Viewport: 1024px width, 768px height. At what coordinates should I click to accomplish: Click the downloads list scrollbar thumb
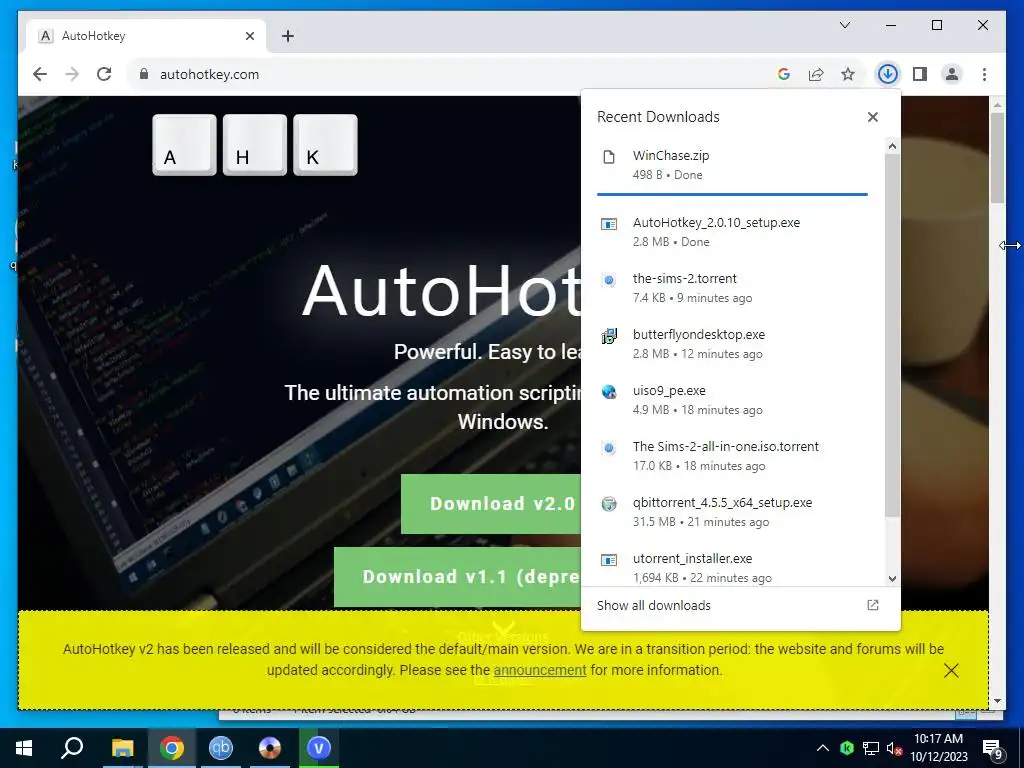click(x=892, y=335)
